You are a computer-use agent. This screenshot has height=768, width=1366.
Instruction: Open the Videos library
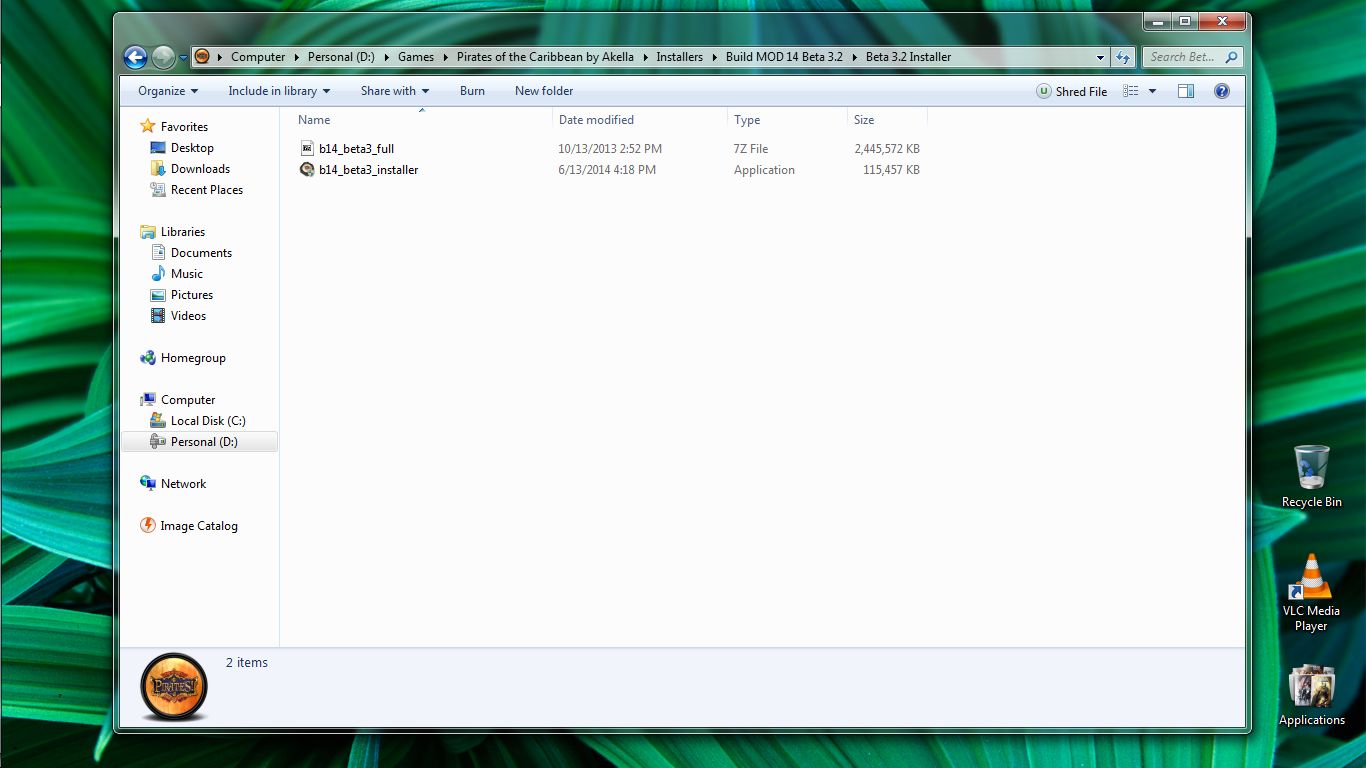pyautogui.click(x=188, y=316)
